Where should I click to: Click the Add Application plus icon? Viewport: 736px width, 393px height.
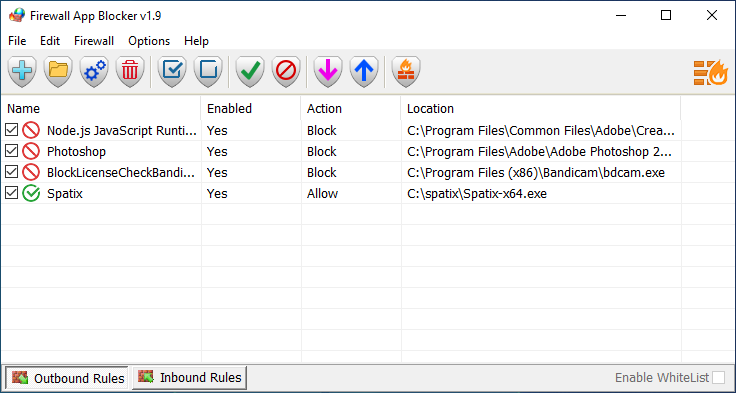click(x=22, y=71)
